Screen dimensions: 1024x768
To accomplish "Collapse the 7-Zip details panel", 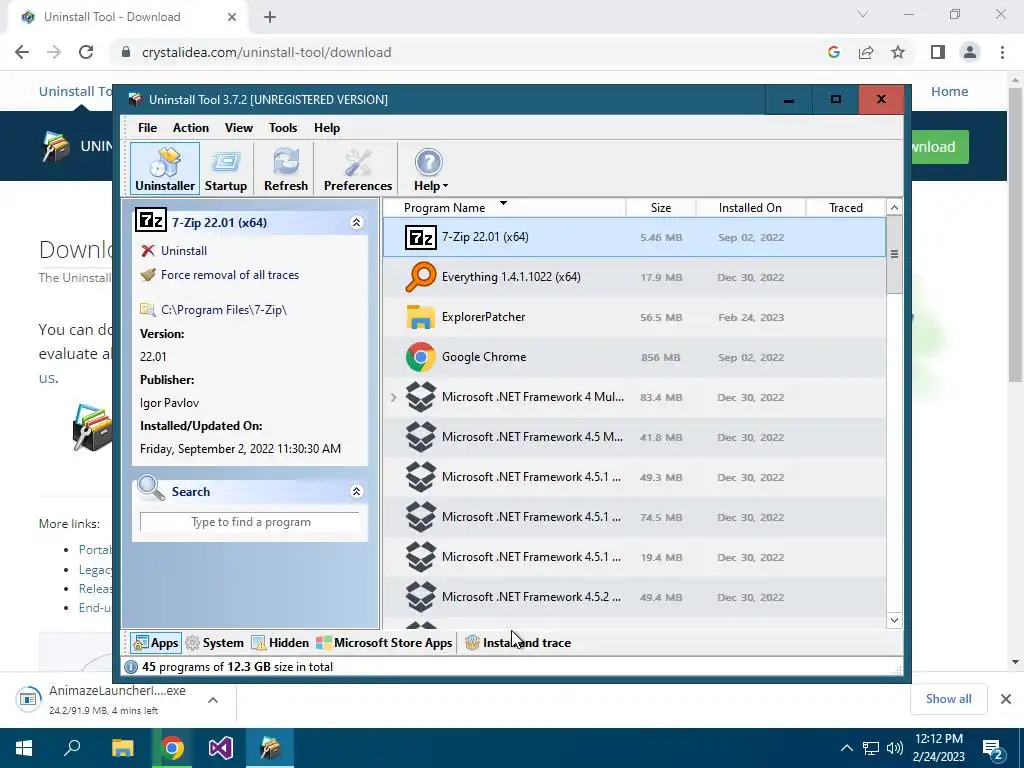I will click(x=357, y=223).
